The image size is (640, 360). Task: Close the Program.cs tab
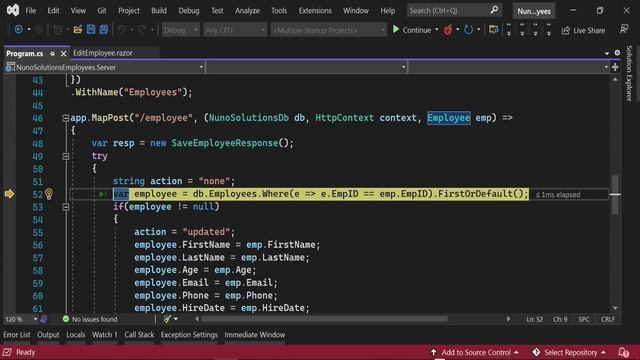point(63,53)
